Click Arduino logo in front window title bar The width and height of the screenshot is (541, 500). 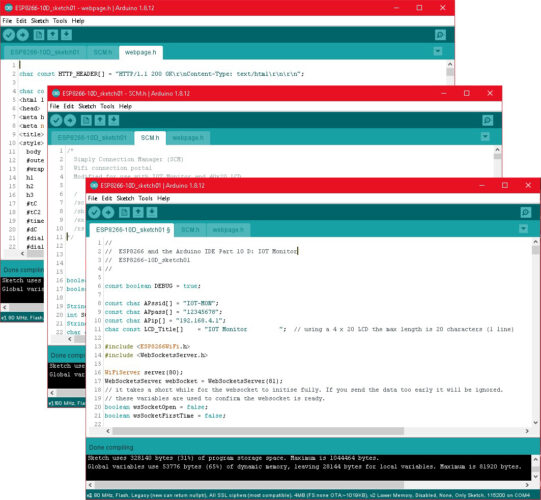click(94, 185)
